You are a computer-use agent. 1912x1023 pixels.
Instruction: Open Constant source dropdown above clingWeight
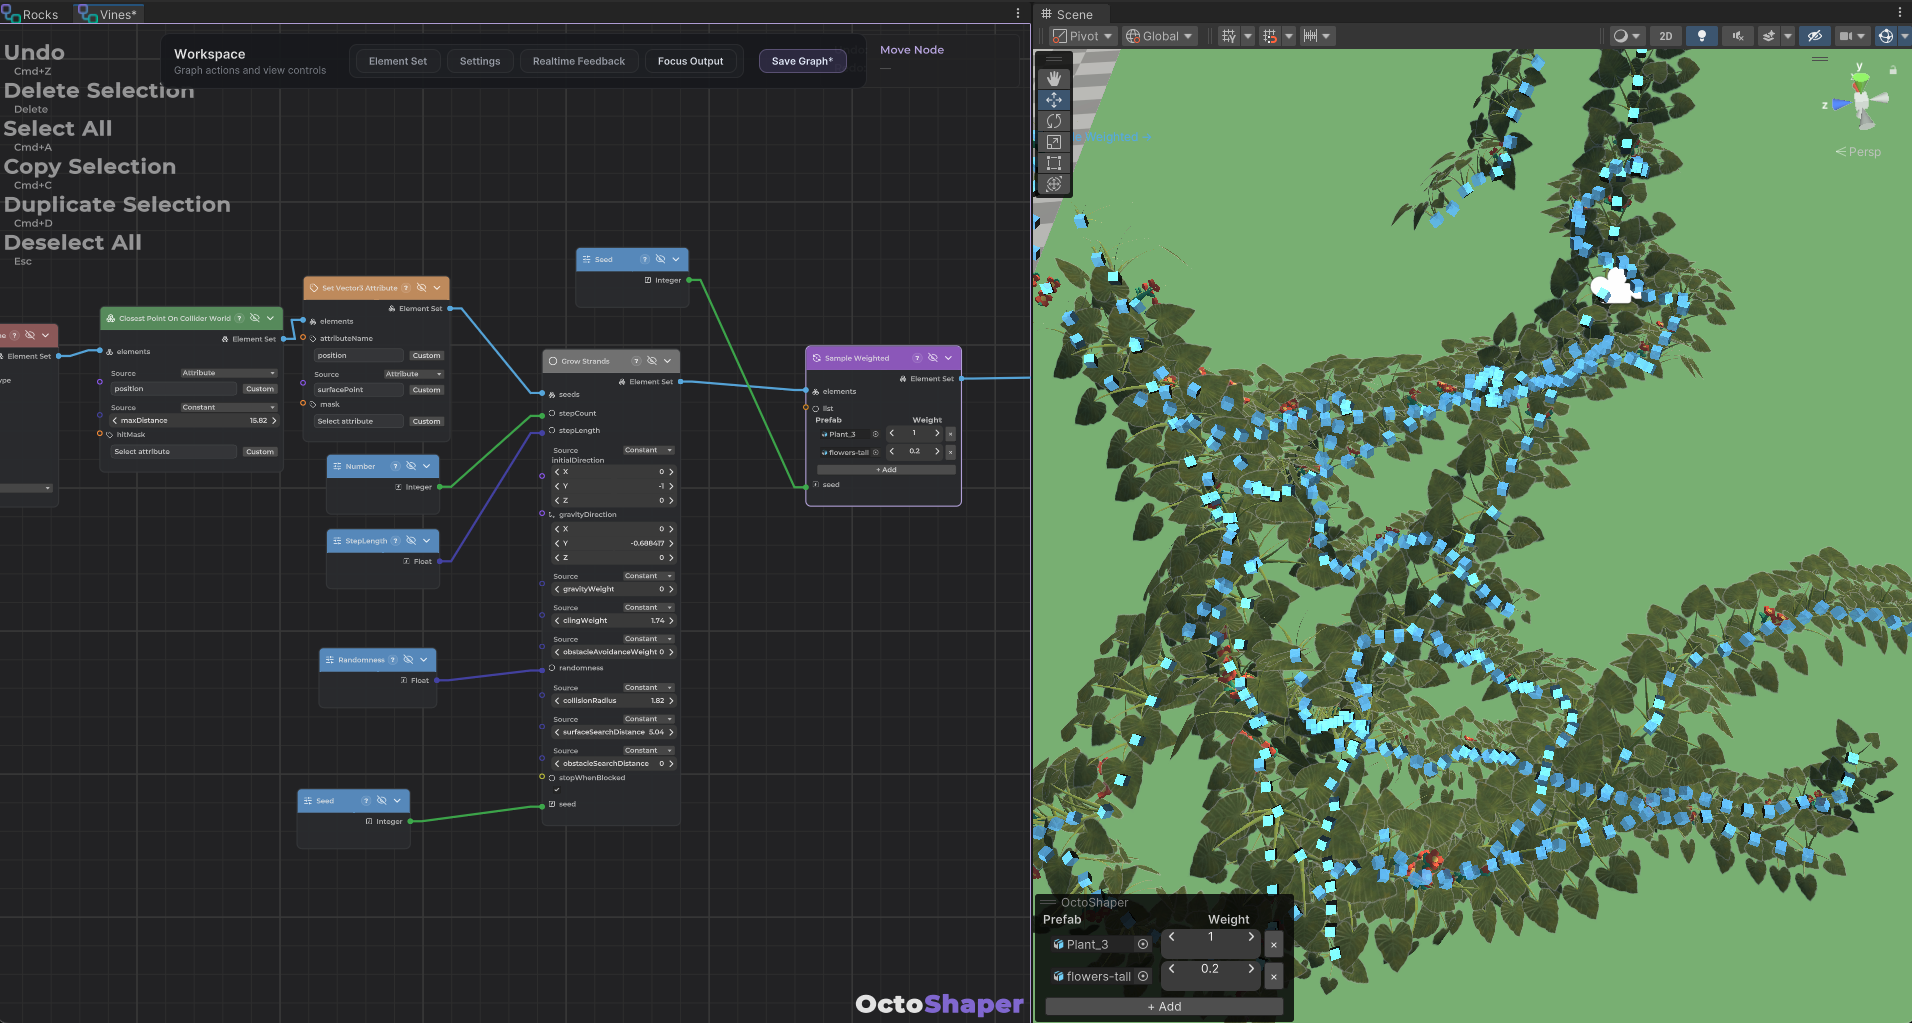pos(648,607)
